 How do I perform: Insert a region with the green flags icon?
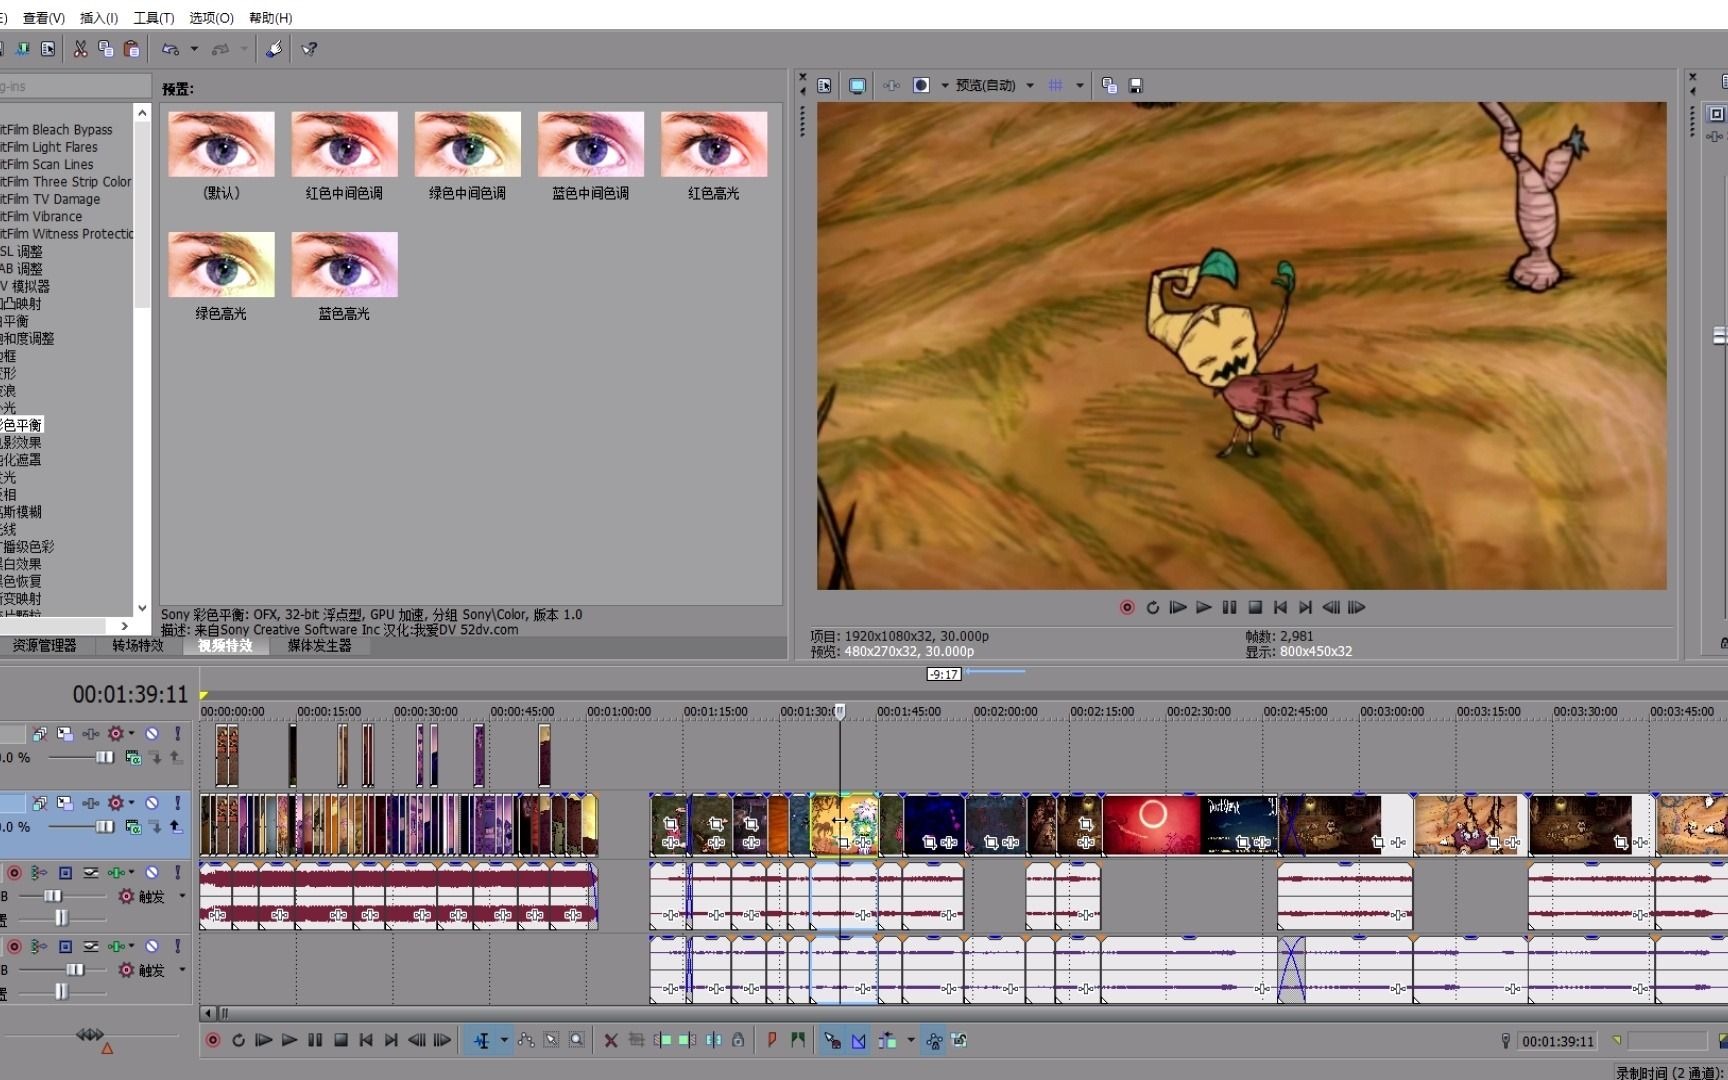797,1040
